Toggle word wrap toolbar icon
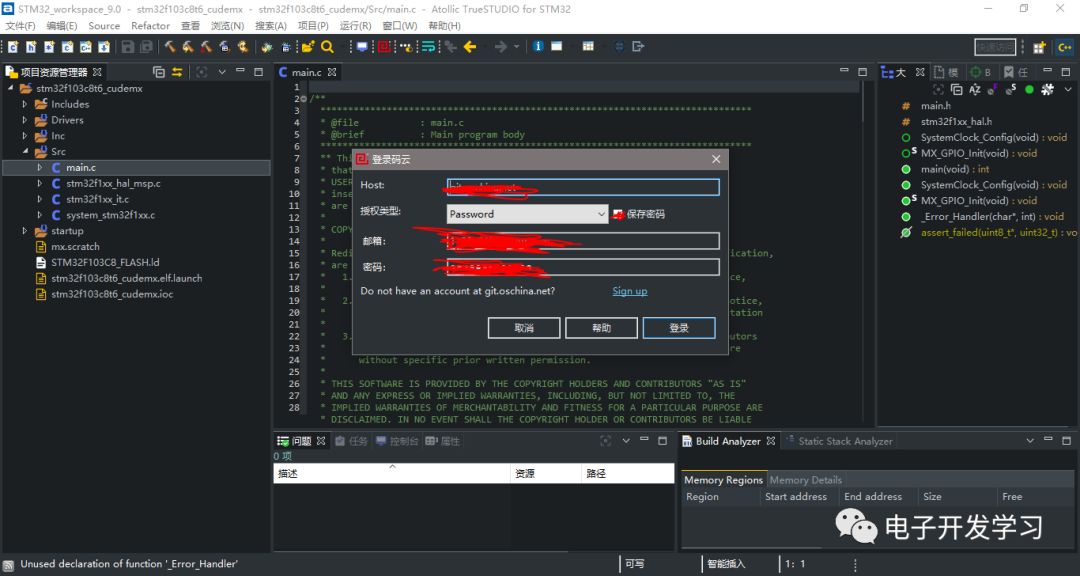Screen dimensions: 1080x576 click(428, 47)
